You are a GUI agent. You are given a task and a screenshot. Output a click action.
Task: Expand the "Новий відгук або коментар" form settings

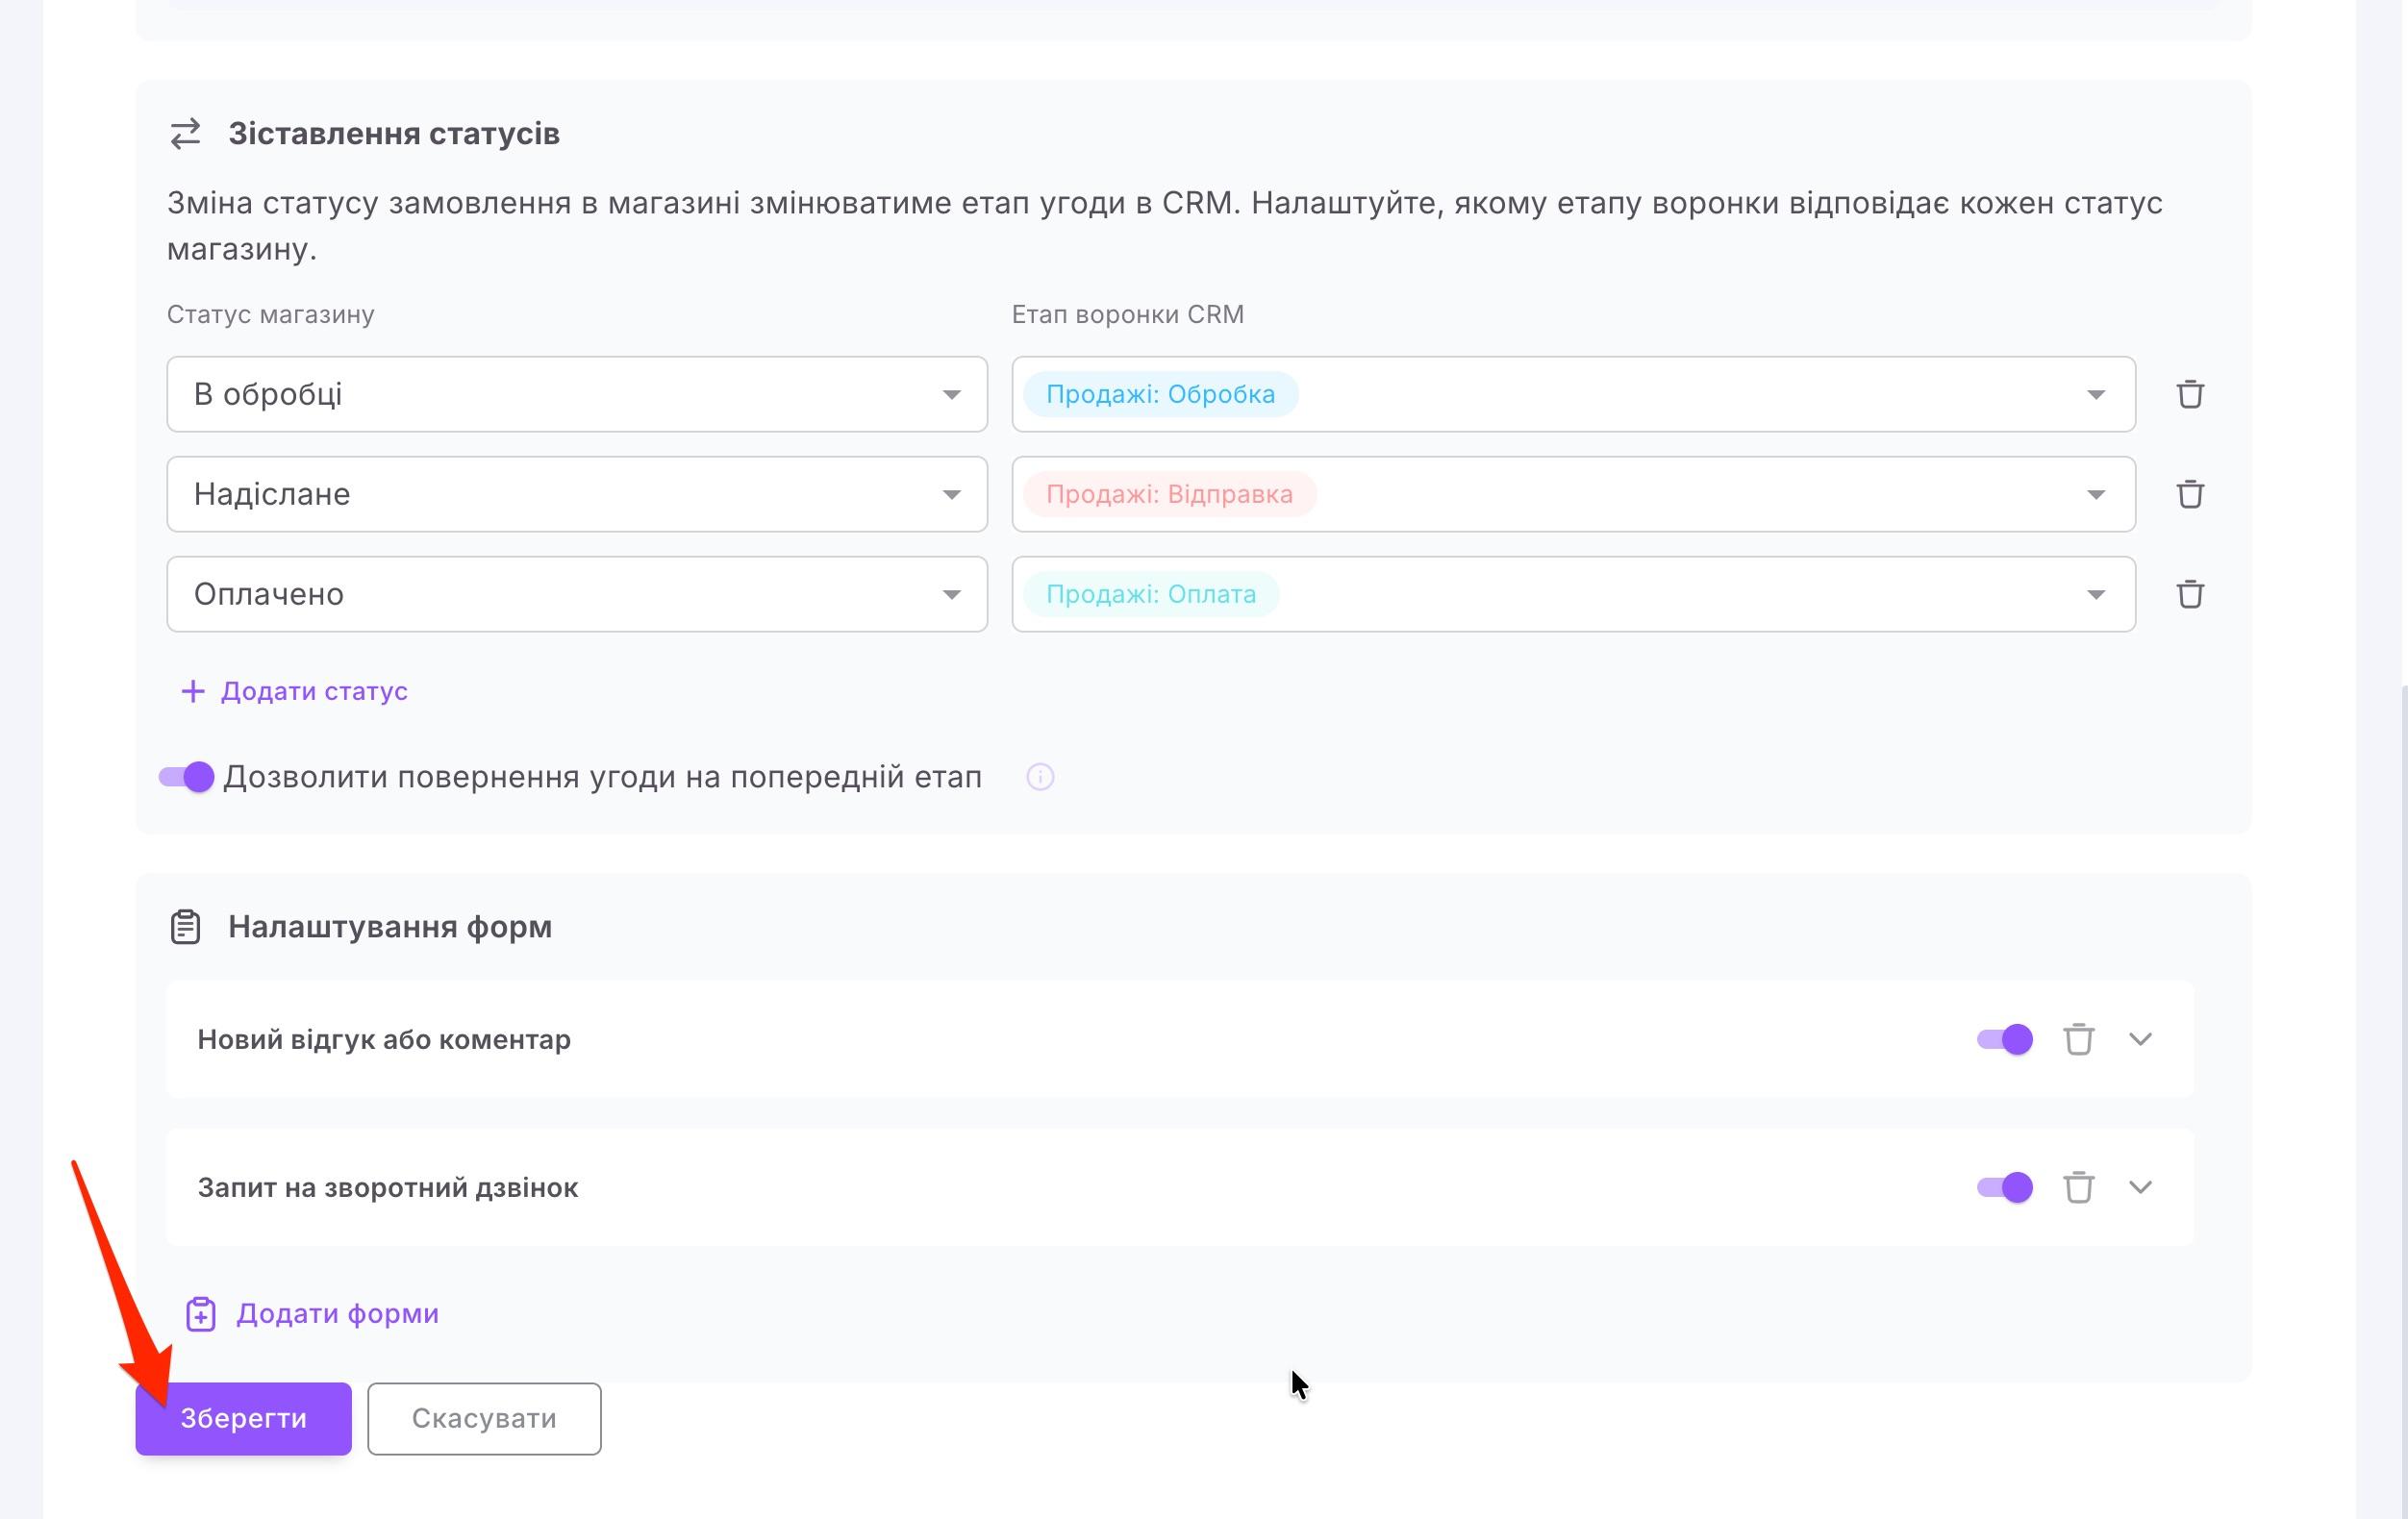pyautogui.click(x=2140, y=1039)
